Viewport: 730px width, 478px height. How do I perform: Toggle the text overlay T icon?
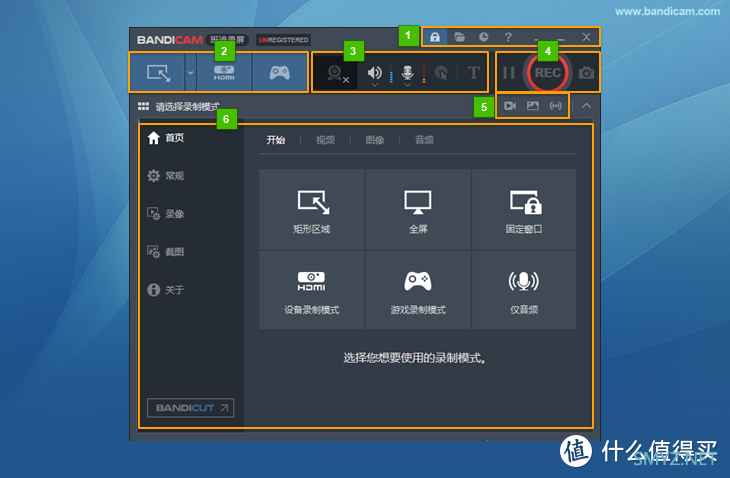[473, 73]
